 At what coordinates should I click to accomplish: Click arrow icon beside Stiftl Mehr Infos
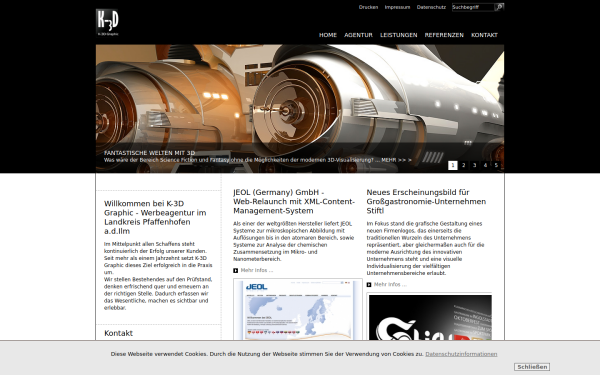(x=369, y=285)
